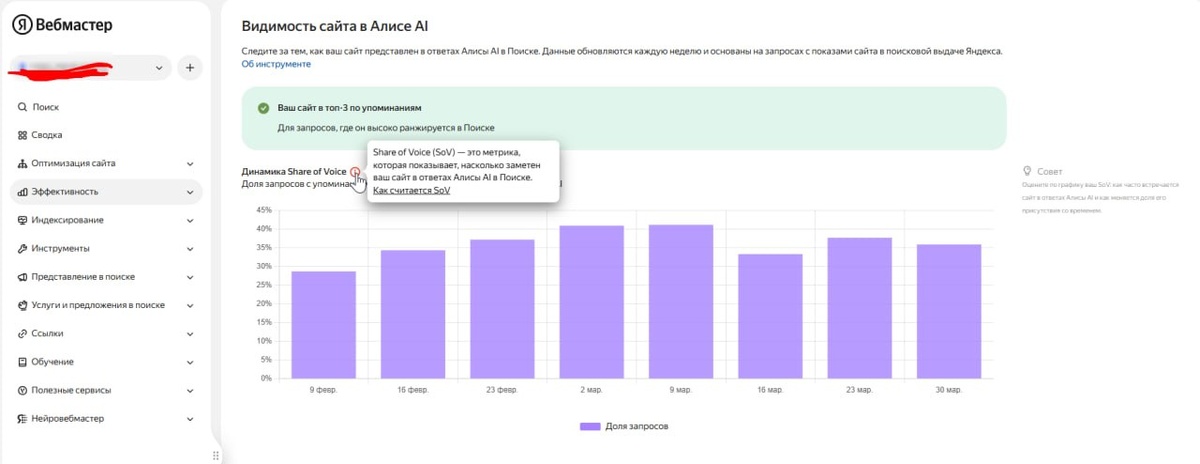Click the Нейровебмастер icon
This screenshot has width=1200, height=464.
pos(22,418)
